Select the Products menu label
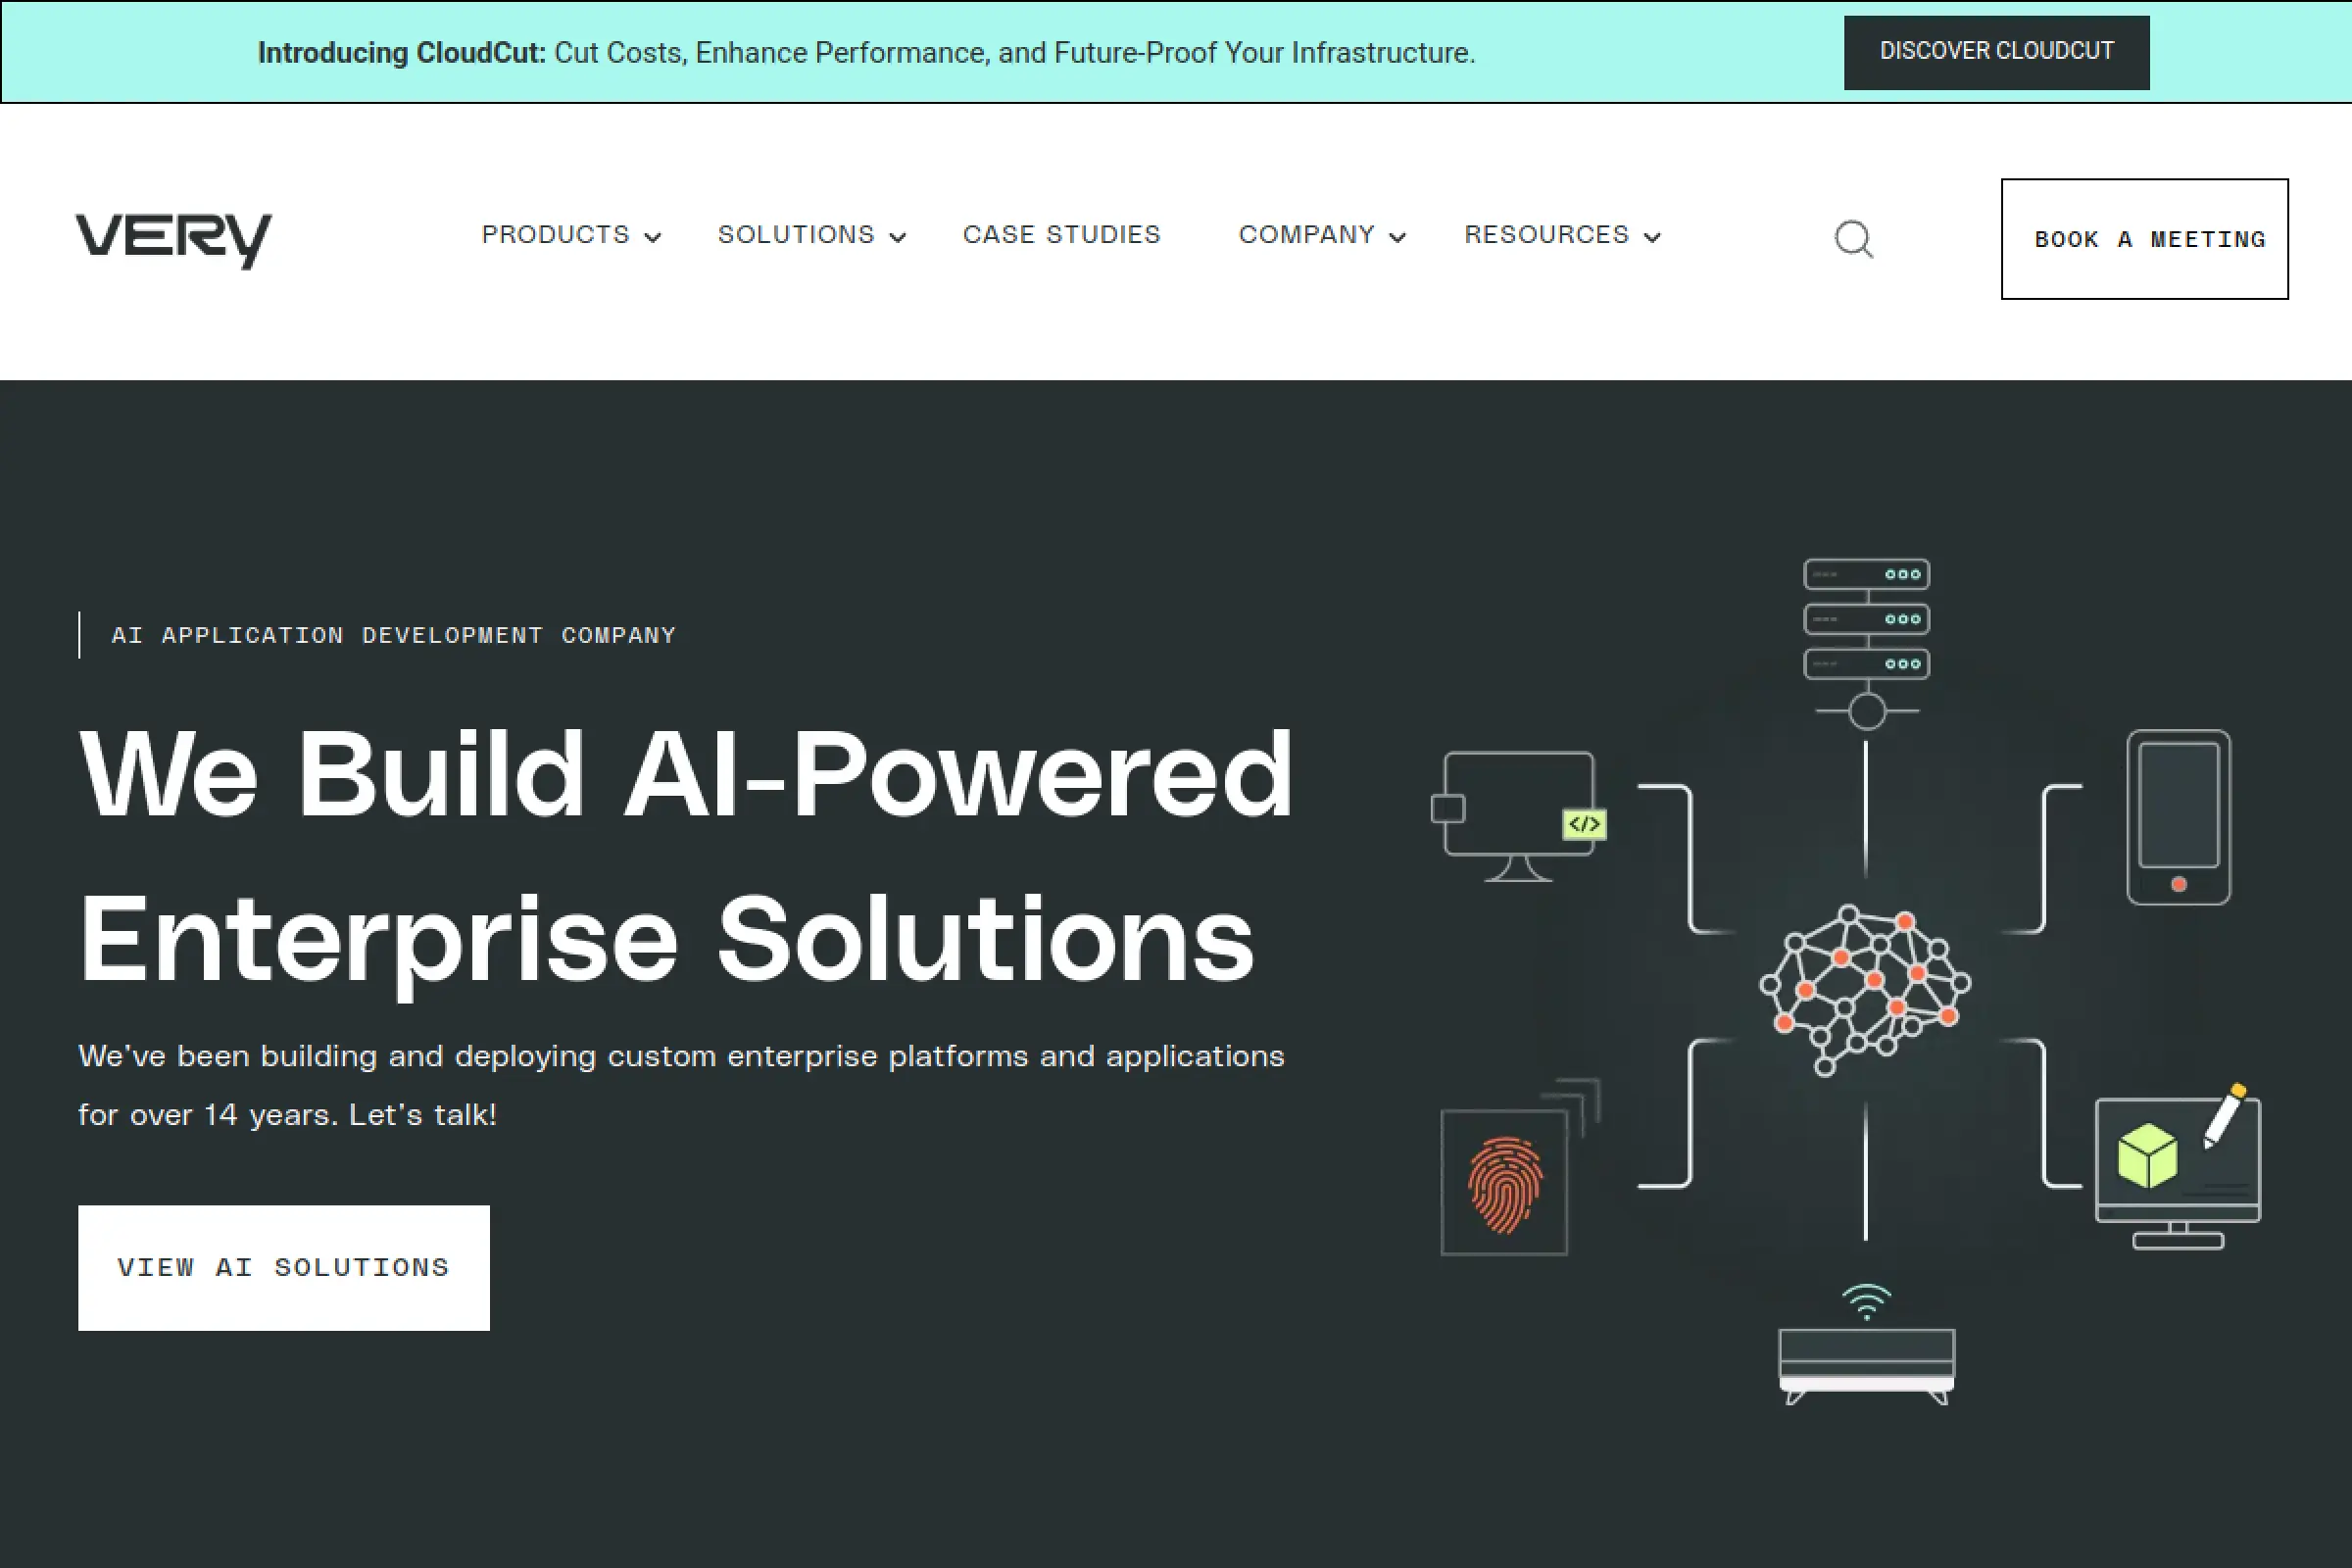 555,235
